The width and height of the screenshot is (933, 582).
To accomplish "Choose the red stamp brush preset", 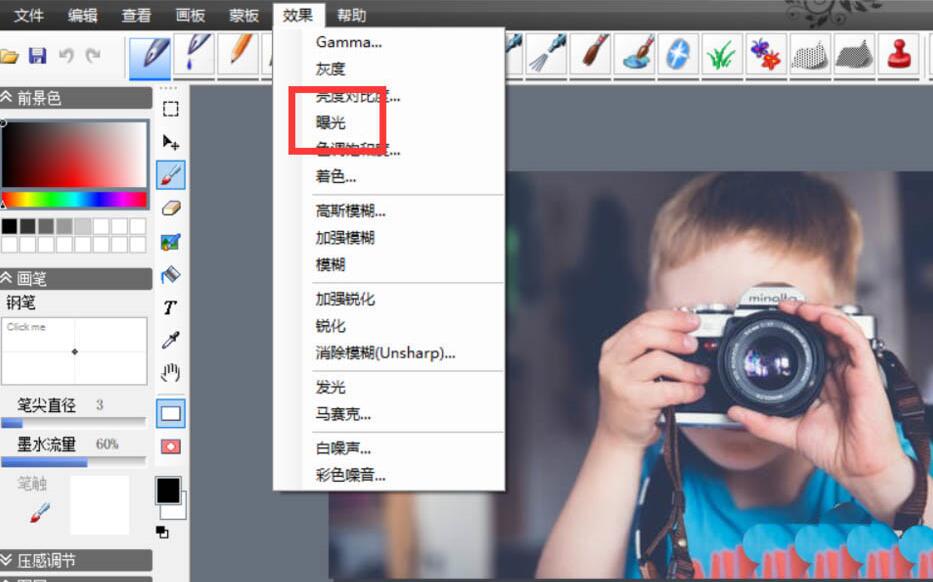I will coord(900,55).
